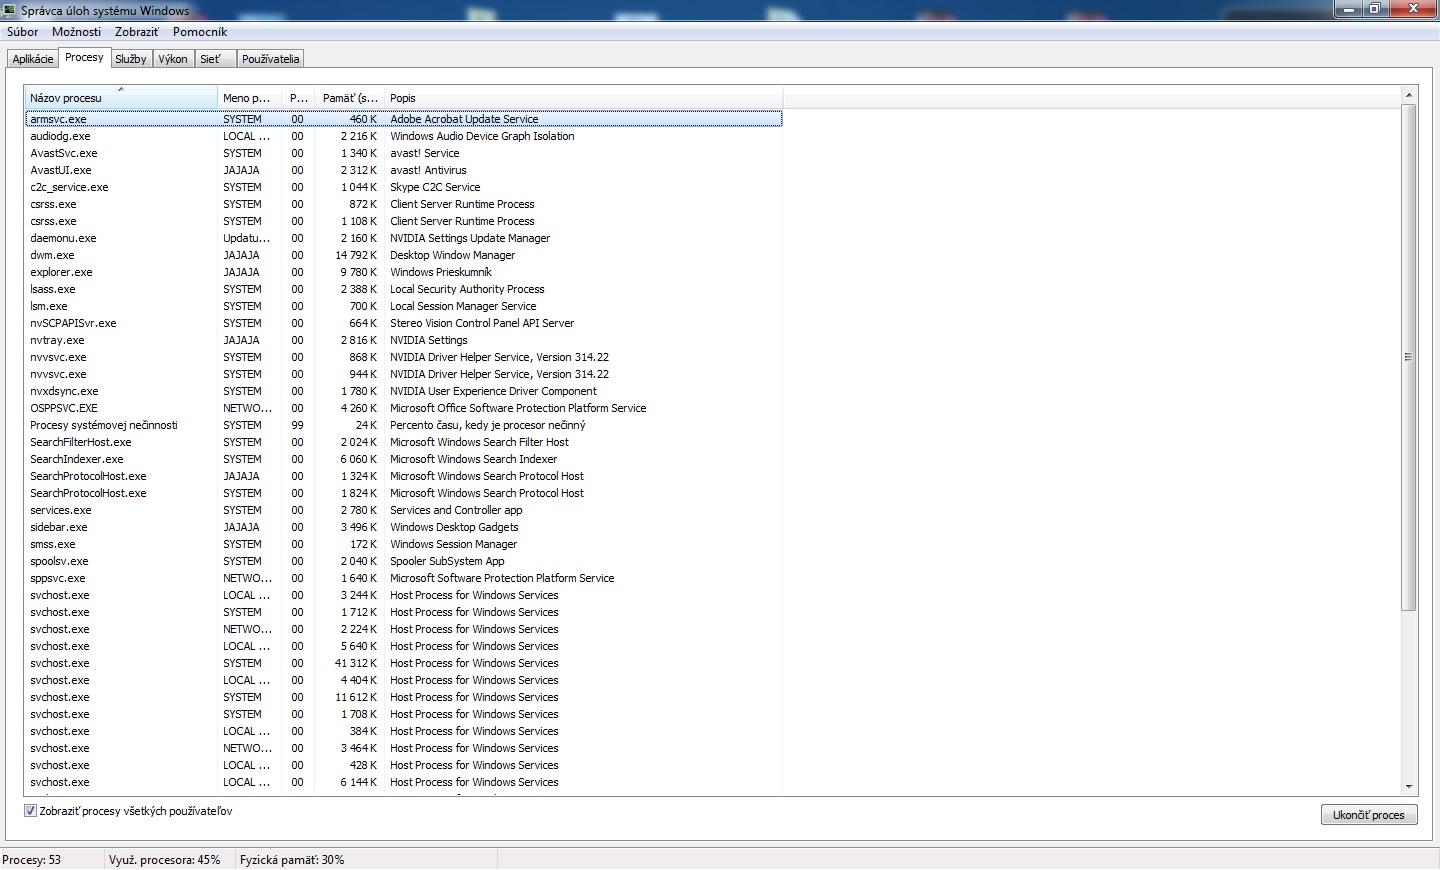This screenshot has width=1440, height=870.
Task: Click Windows Desktop Gadgets description
Action: tap(454, 527)
